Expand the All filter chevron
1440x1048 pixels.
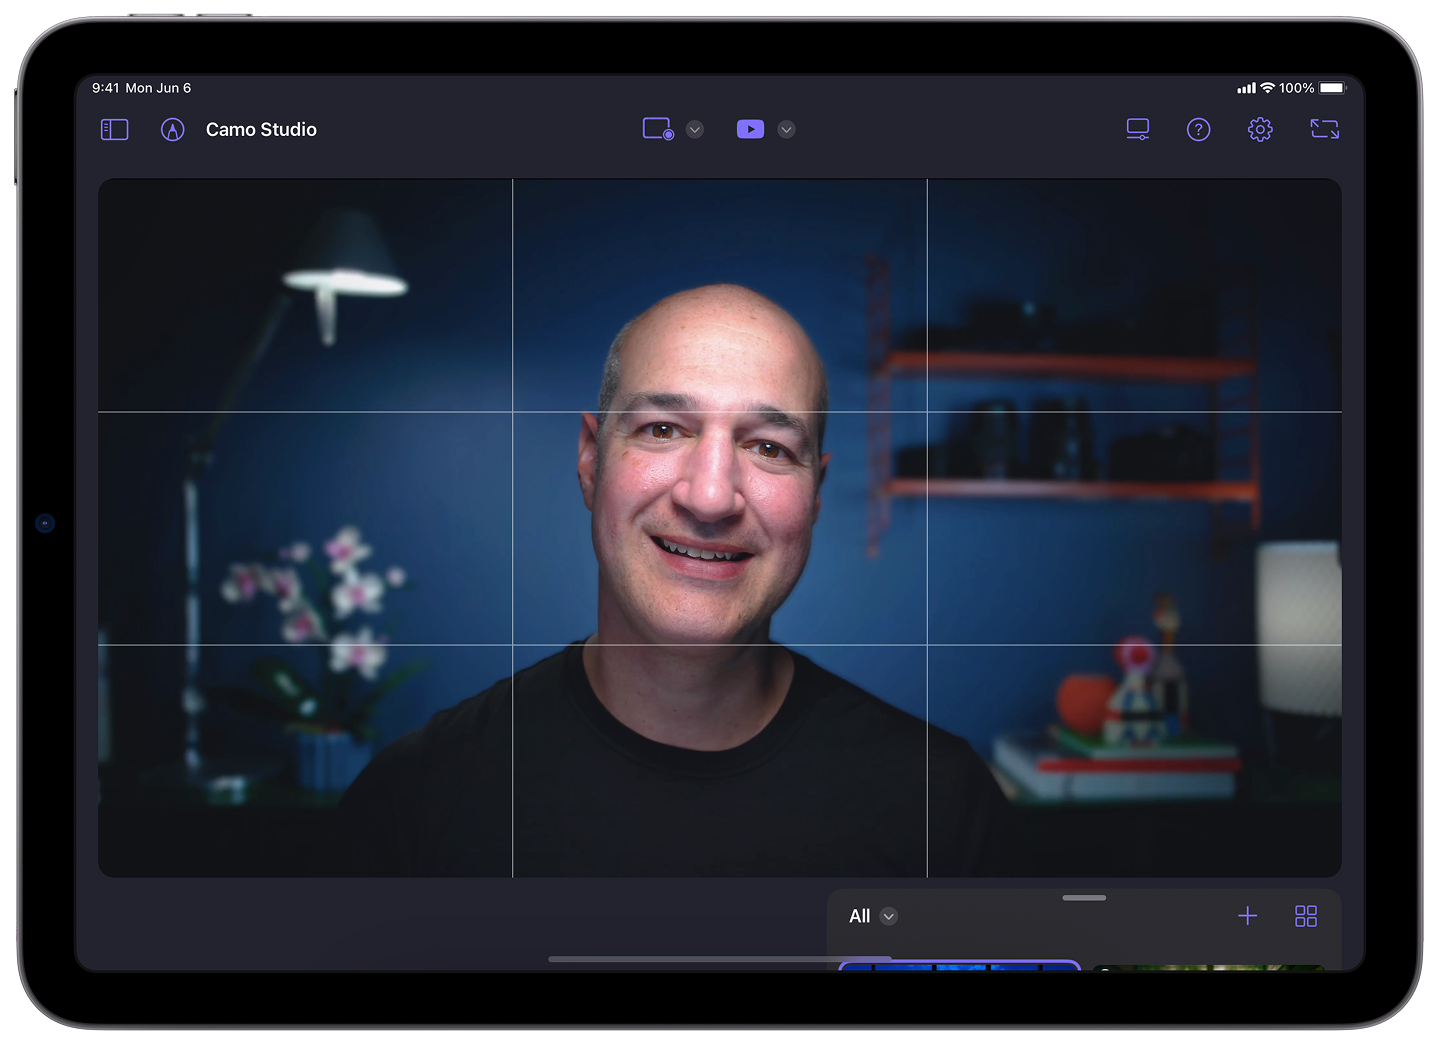[889, 916]
